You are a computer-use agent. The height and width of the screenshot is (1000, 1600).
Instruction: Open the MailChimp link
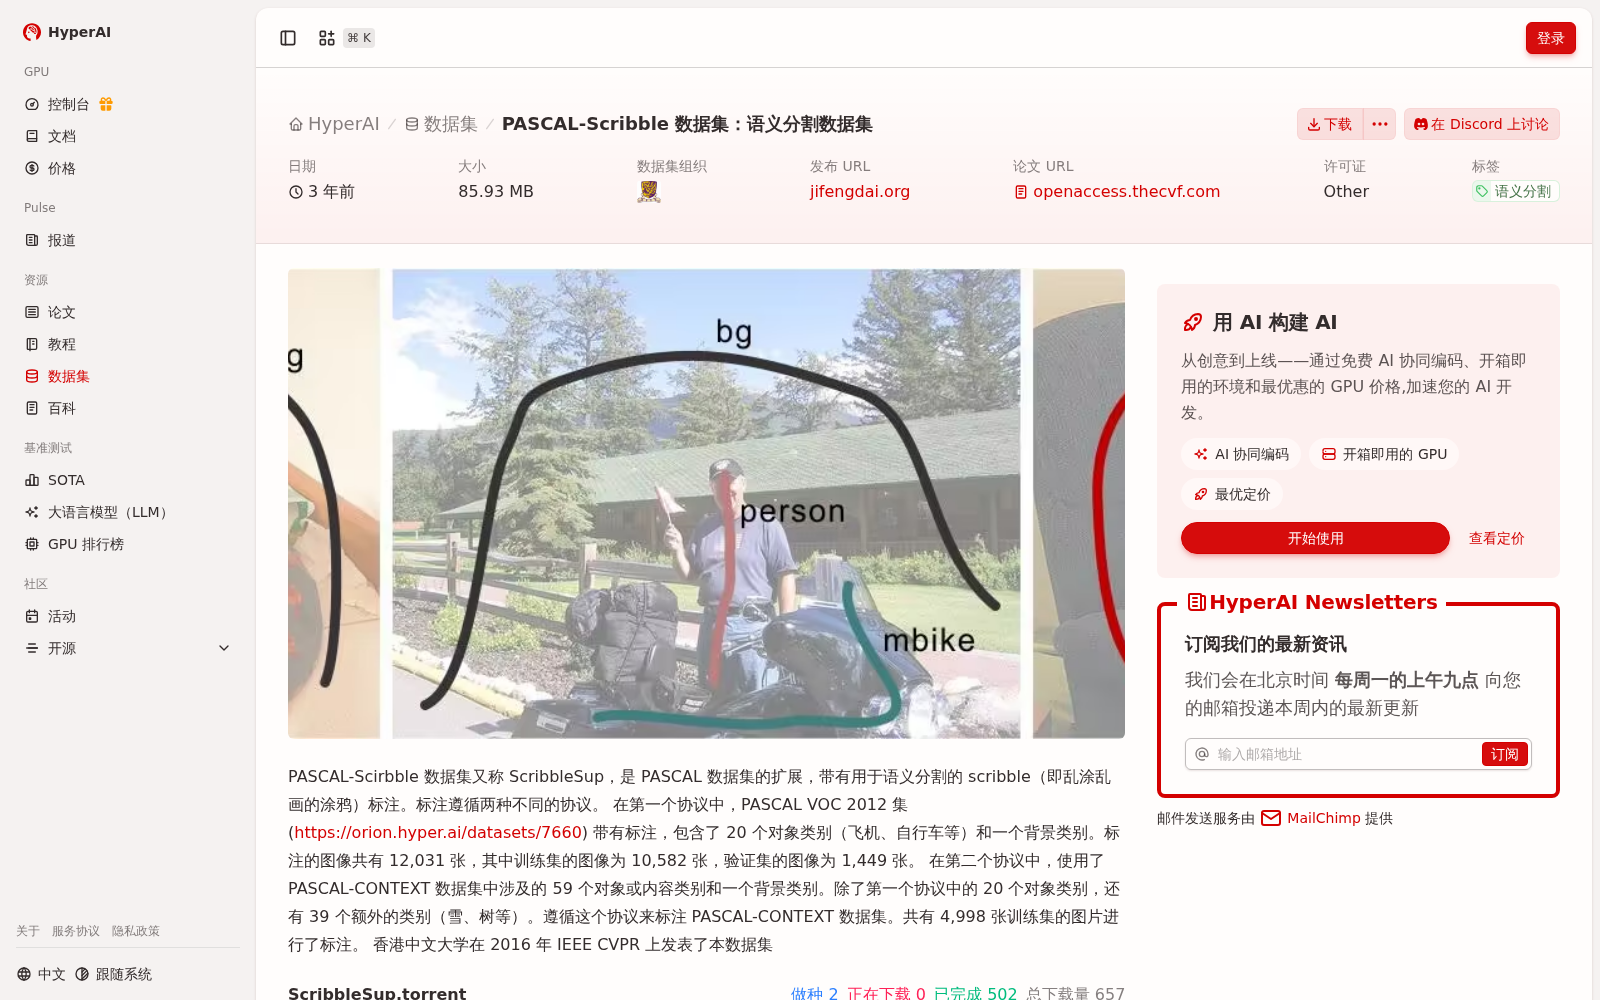(x=1311, y=818)
